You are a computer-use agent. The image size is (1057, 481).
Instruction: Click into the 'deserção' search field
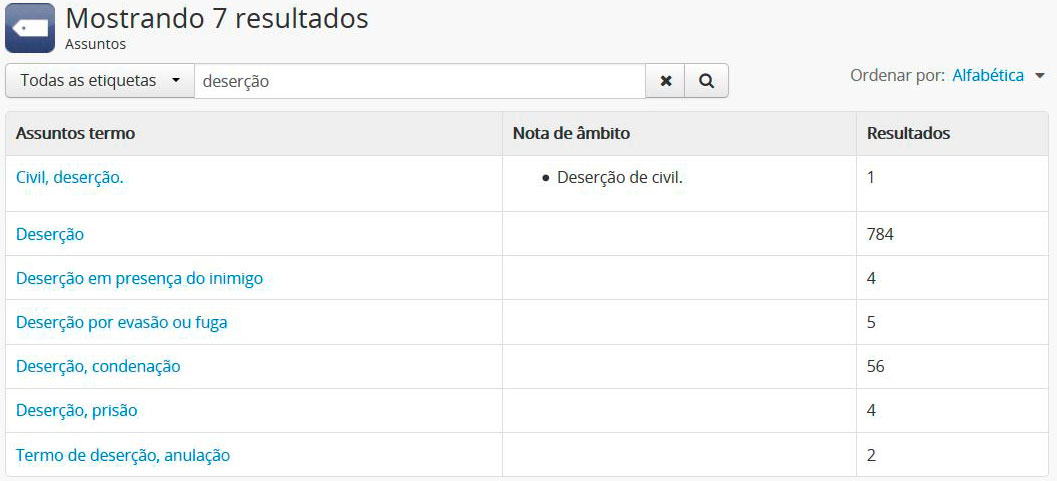(x=420, y=81)
